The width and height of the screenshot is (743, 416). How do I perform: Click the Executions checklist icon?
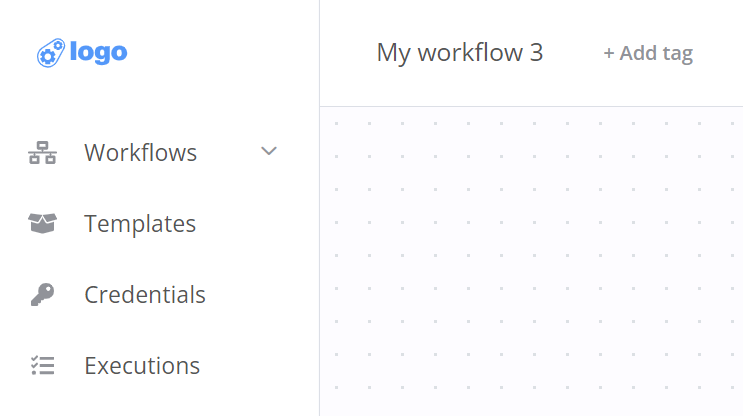[x=42, y=366]
